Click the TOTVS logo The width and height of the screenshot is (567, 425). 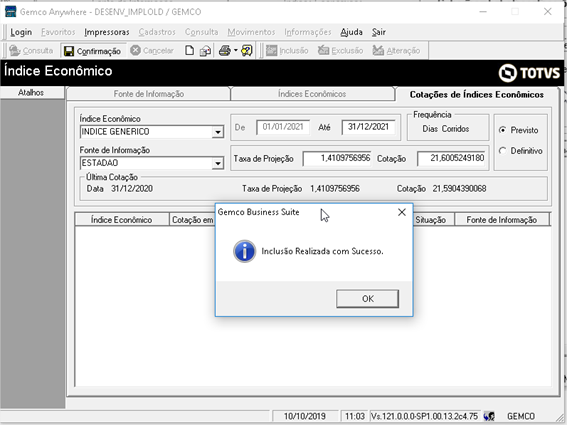click(x=529, y=73)
